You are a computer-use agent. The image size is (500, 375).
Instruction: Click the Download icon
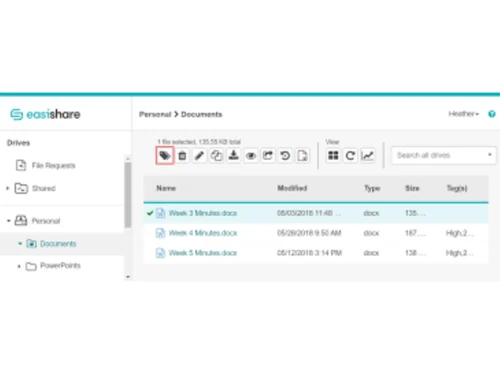click(234, 156)
